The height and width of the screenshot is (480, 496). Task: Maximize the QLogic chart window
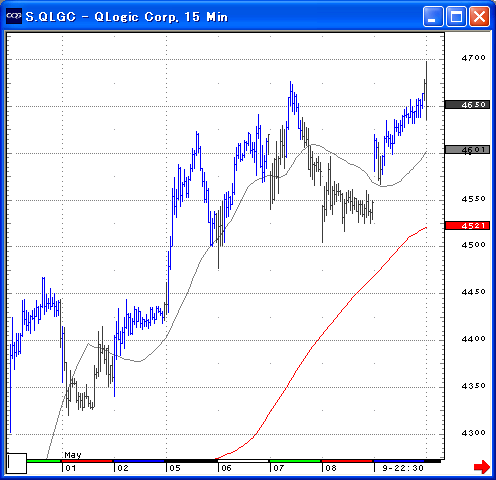coord(456,16)
